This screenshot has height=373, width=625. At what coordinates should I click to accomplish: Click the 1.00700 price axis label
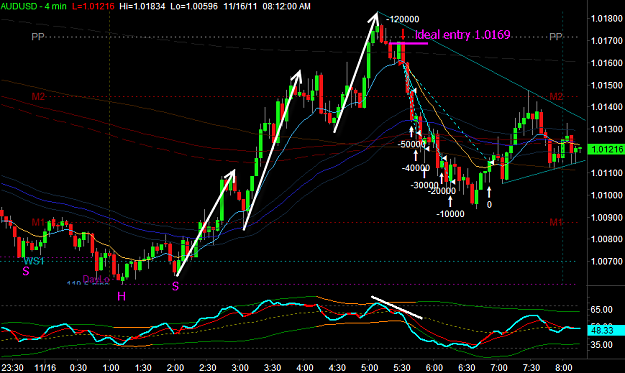606,261
